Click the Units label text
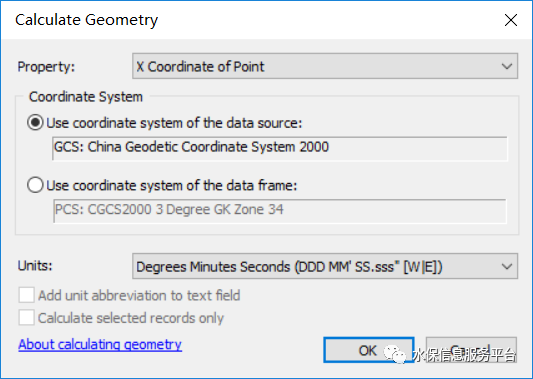The height and width of the screenshot is (379, 533). 35,265
